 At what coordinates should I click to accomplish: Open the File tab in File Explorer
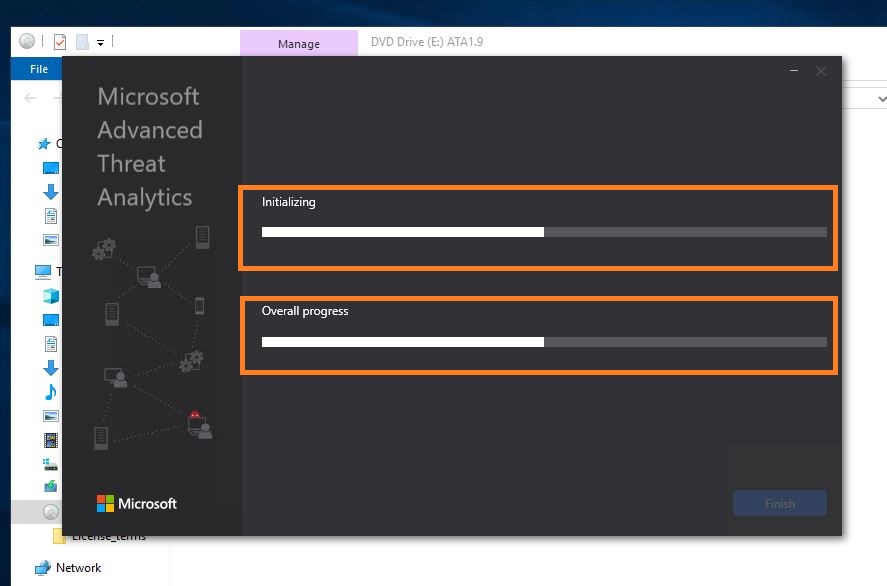click(x=38, y=69)
